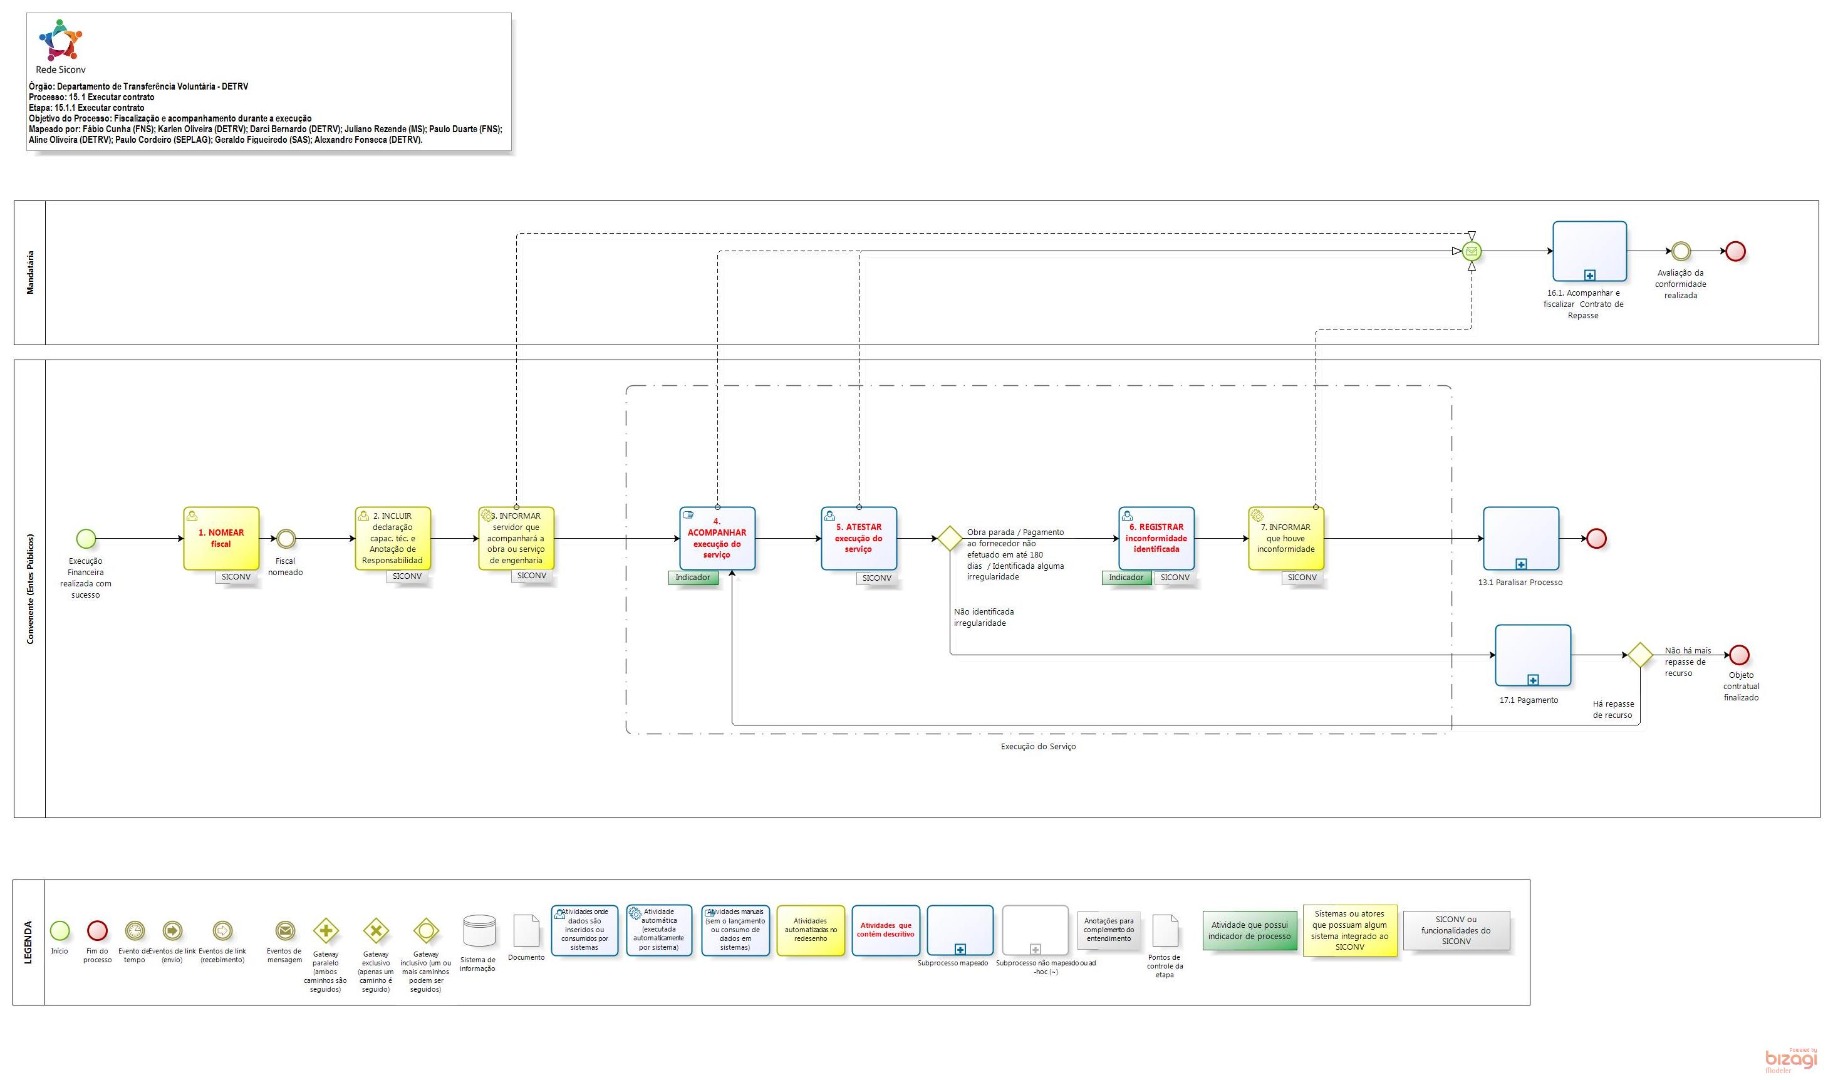Click the SICONV tag under task 7 INFORMAR
Viewport: 1832px width, 1080px height.
1303,578
